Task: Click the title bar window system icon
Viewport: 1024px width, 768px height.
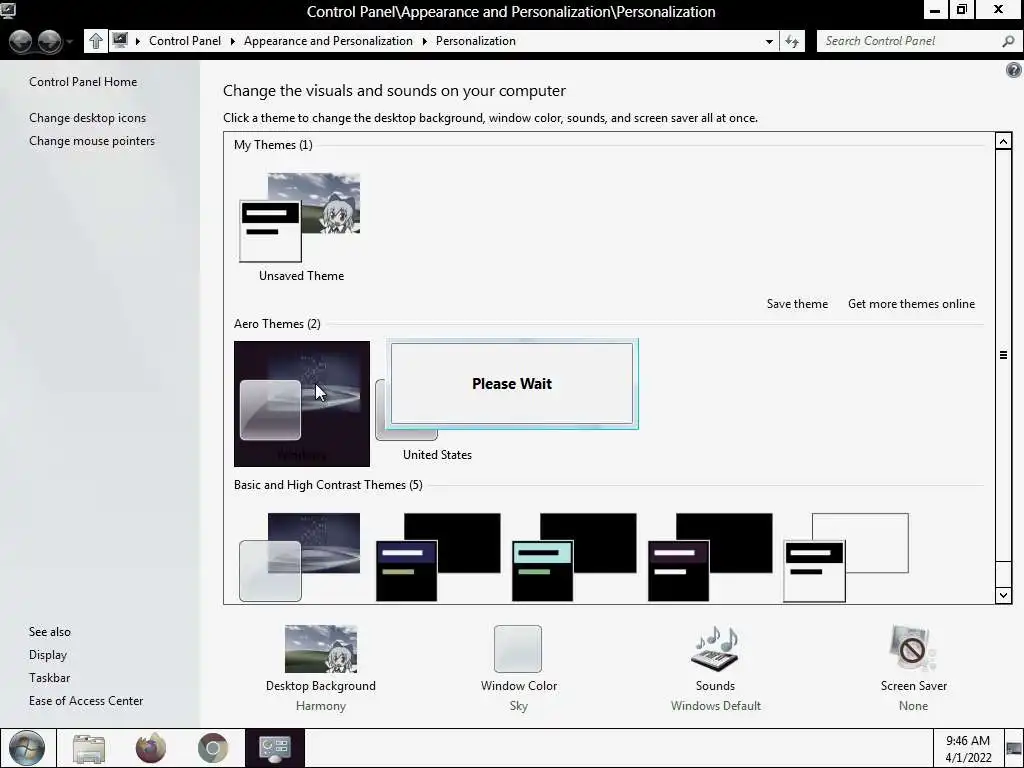Action: point(8,10)
